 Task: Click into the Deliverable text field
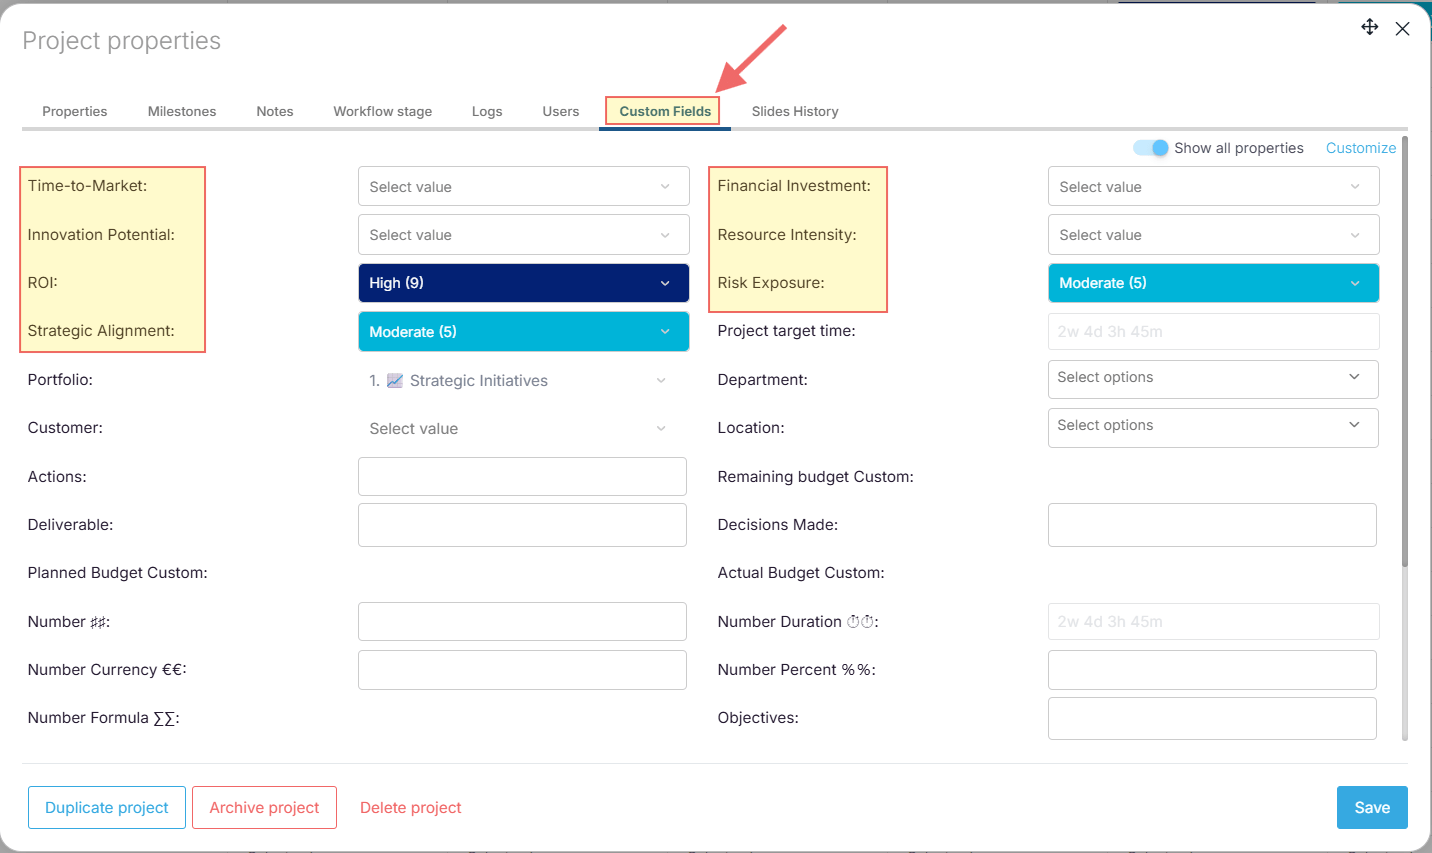[x=522, y=525]
